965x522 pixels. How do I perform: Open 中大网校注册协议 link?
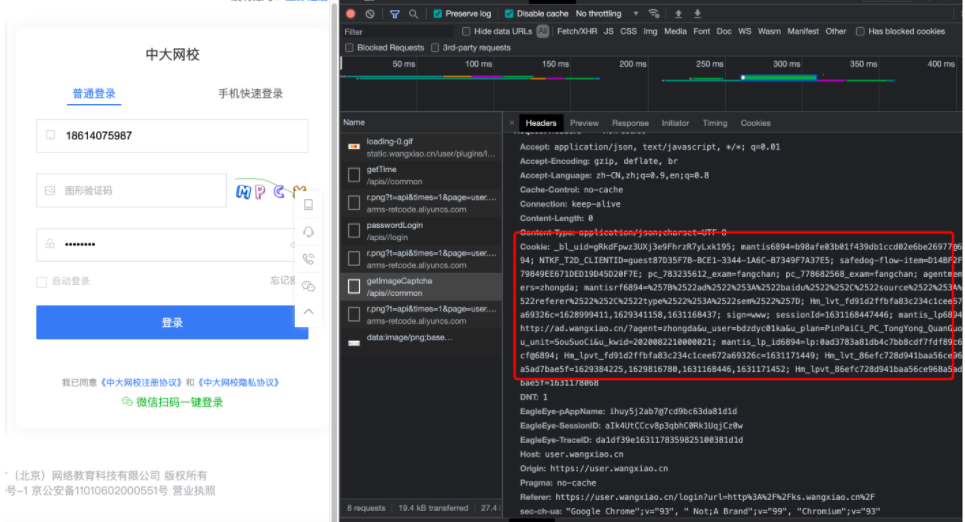point(142,382)
